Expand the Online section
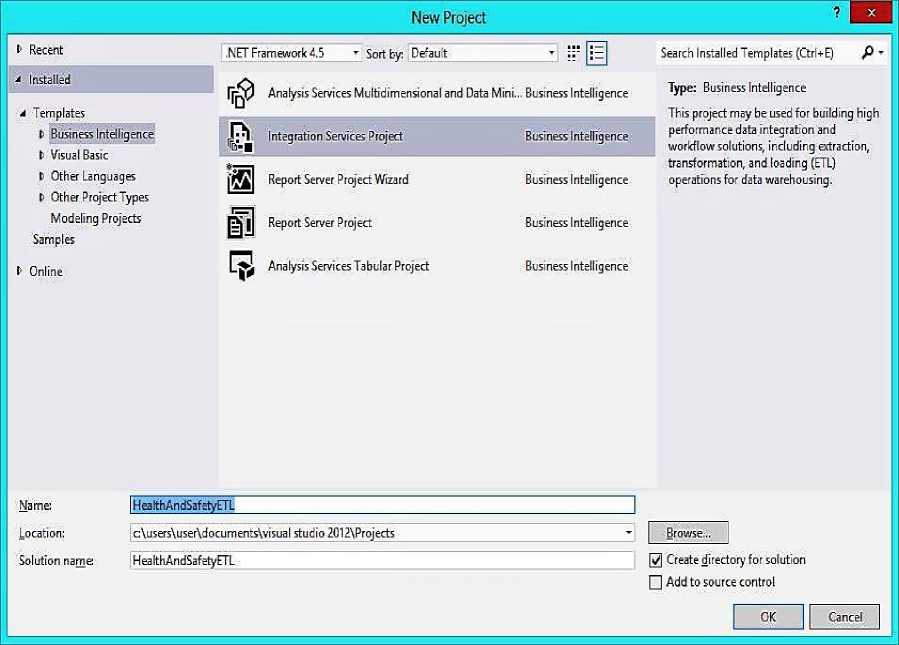 (x=19, y=271)
